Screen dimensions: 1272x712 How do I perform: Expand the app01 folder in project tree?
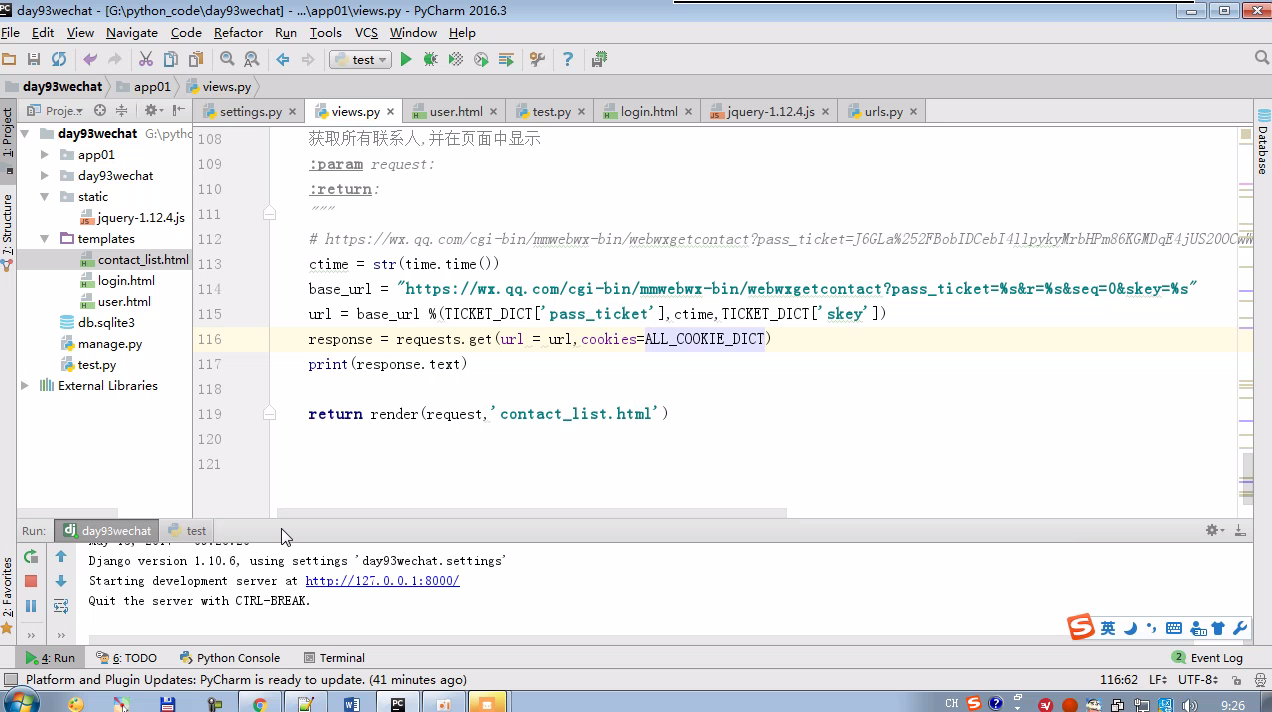45,155
